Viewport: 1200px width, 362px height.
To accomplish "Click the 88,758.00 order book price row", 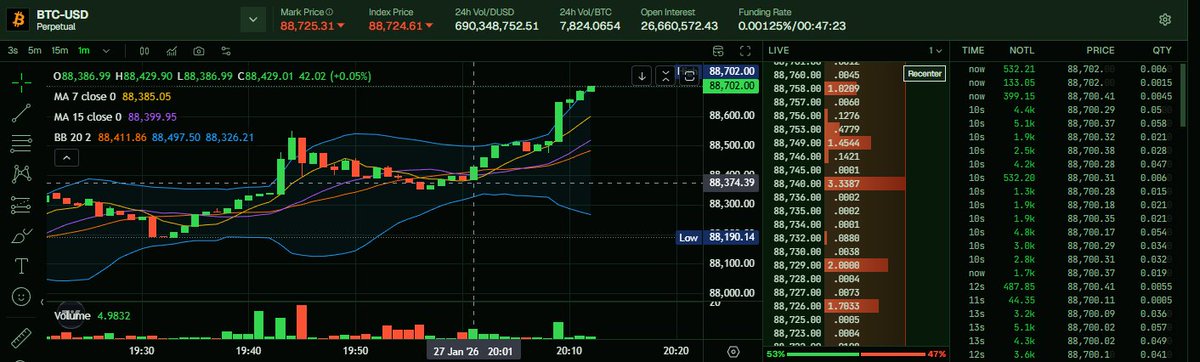I will (857, 88).
